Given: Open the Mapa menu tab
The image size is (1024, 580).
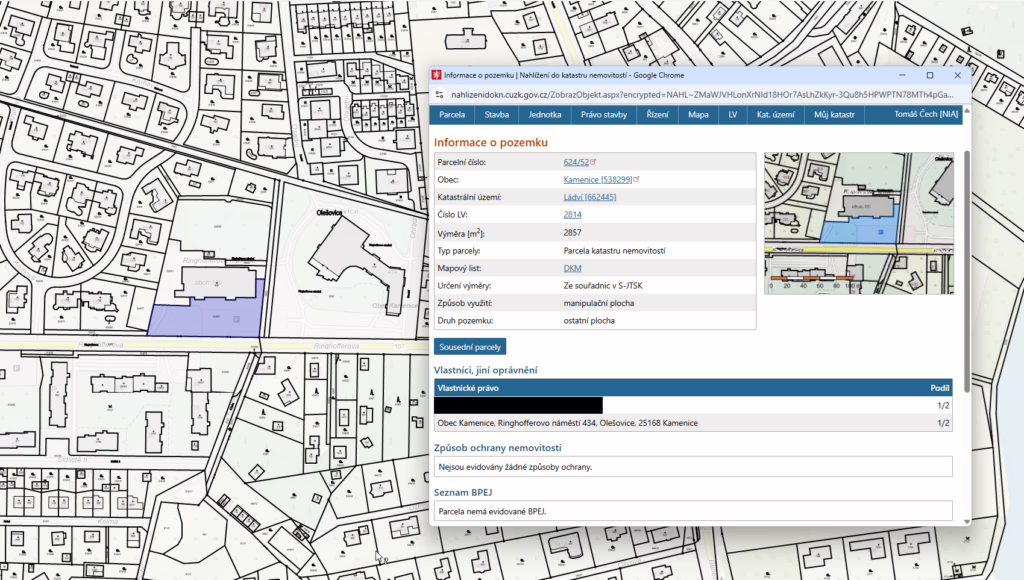Looking at the screenshot, I should [697, 114].
